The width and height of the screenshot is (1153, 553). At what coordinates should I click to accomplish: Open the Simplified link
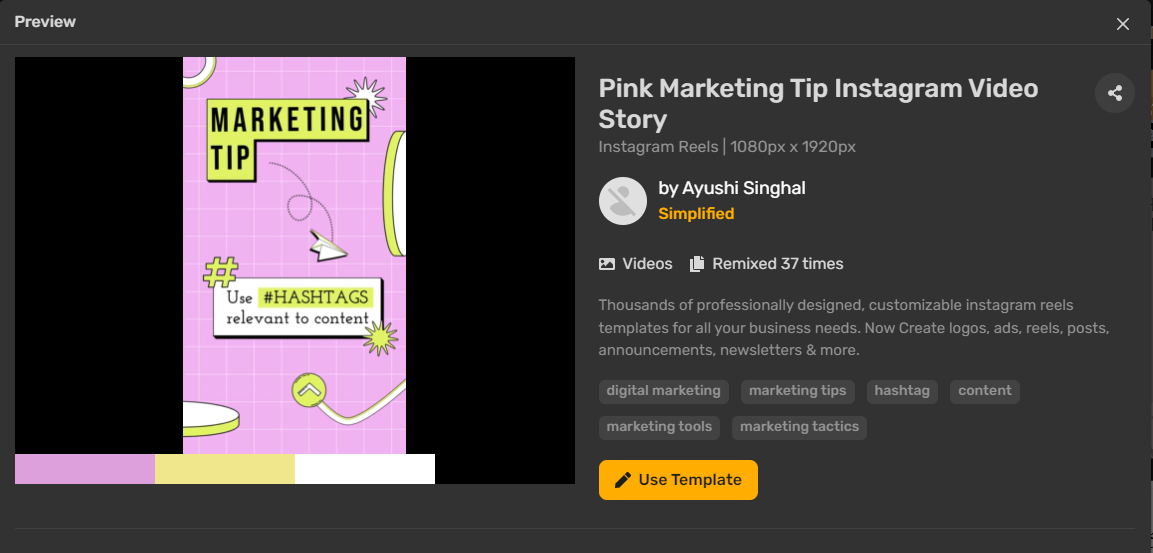pos(696,214)
